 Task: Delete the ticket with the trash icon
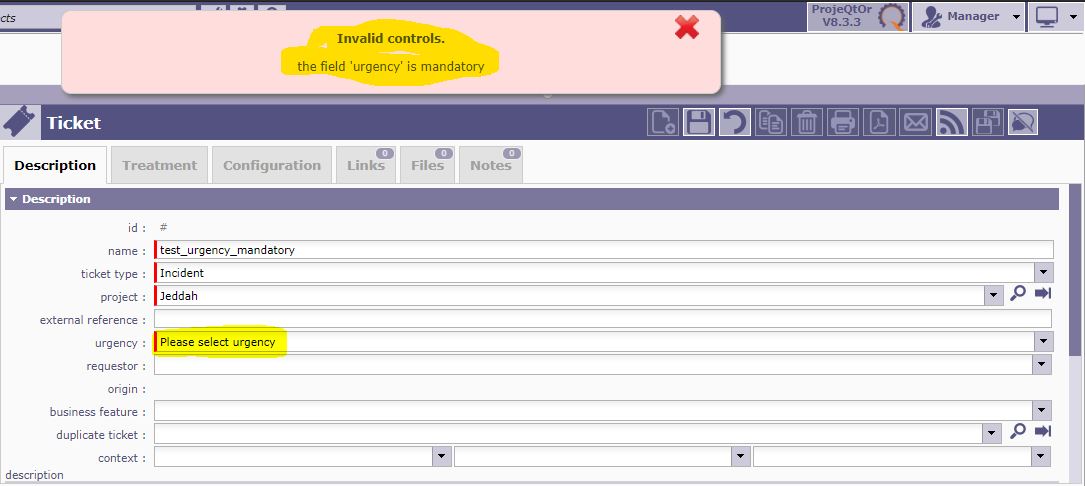(x=806, y=123)
